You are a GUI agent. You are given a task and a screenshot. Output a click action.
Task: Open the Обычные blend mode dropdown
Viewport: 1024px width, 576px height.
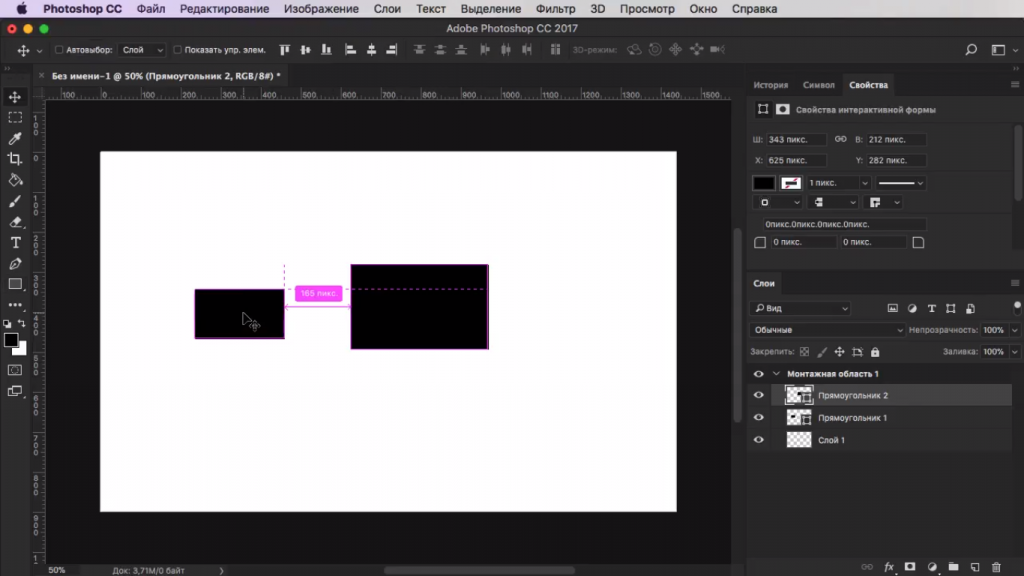[827, 330]
